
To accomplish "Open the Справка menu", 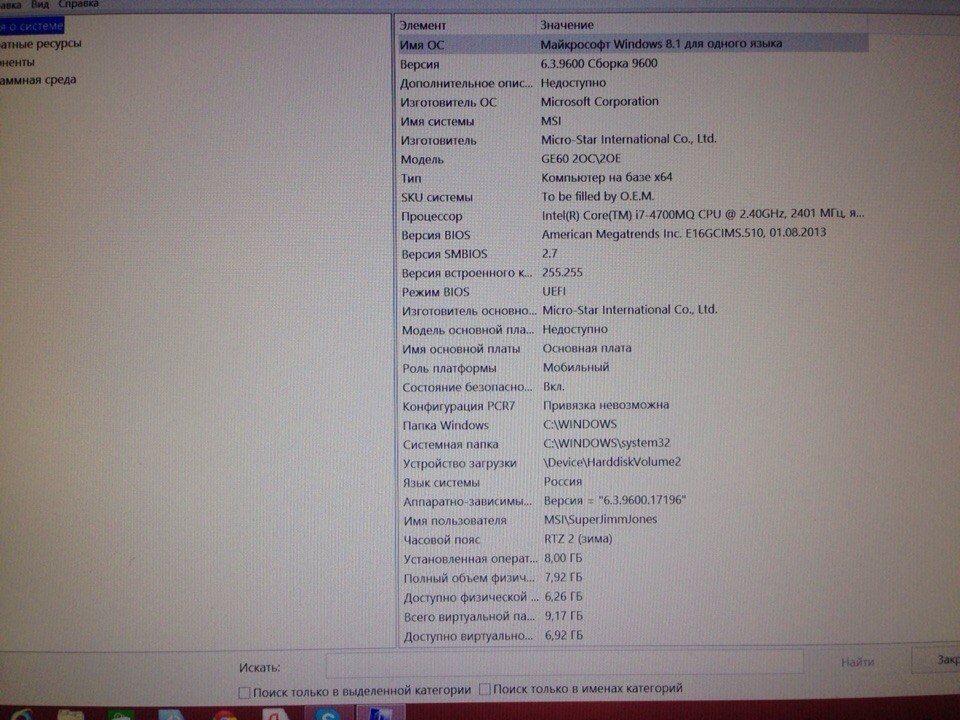I will pos(79,4).
